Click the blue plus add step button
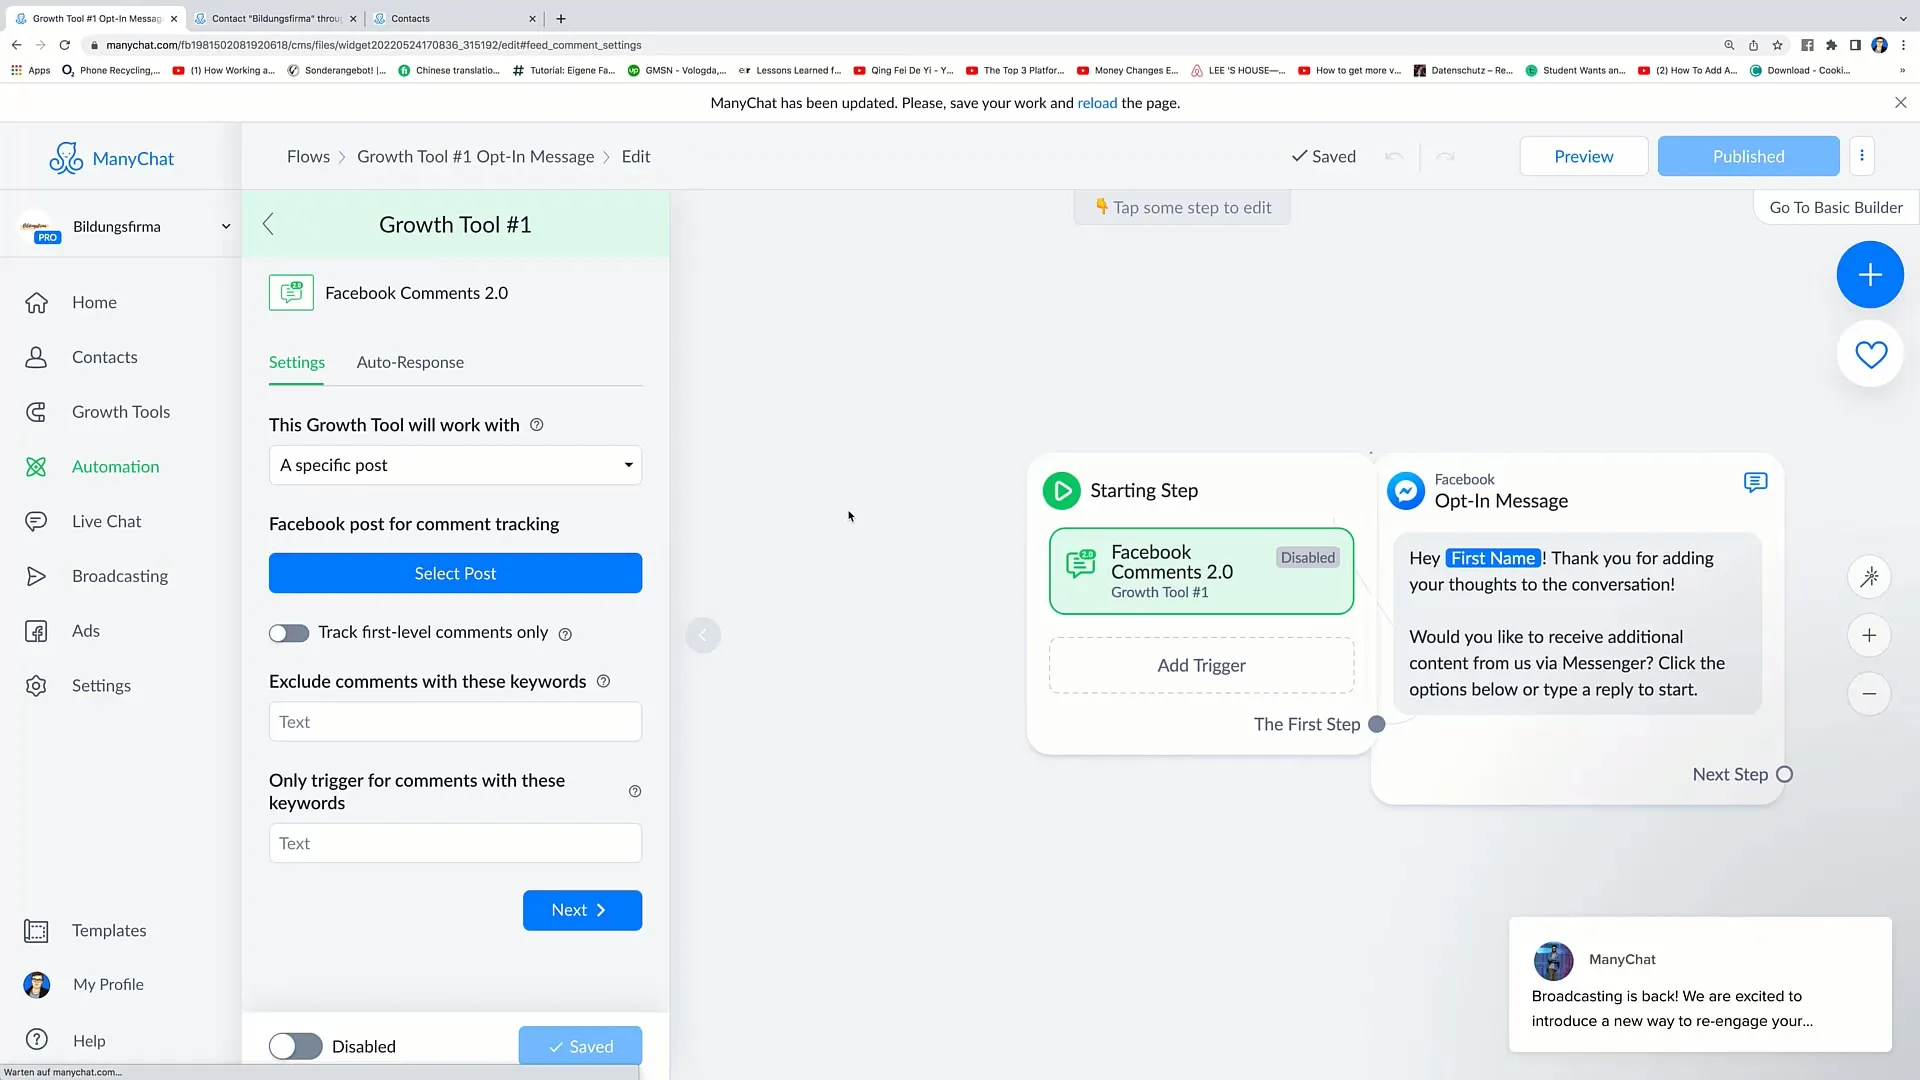 tap(1870, 275)
